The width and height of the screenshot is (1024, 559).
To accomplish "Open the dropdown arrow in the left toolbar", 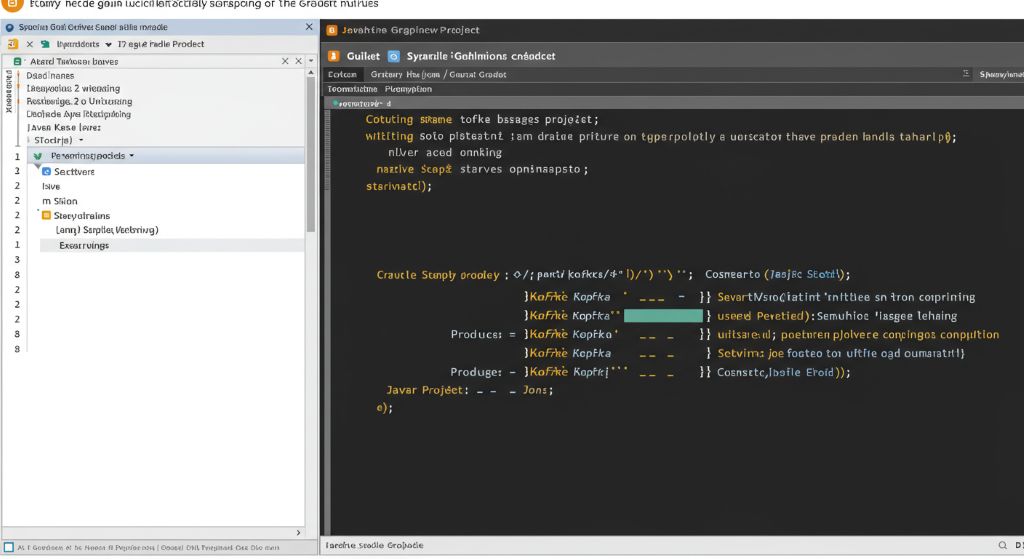I will [x=108, y=44].
